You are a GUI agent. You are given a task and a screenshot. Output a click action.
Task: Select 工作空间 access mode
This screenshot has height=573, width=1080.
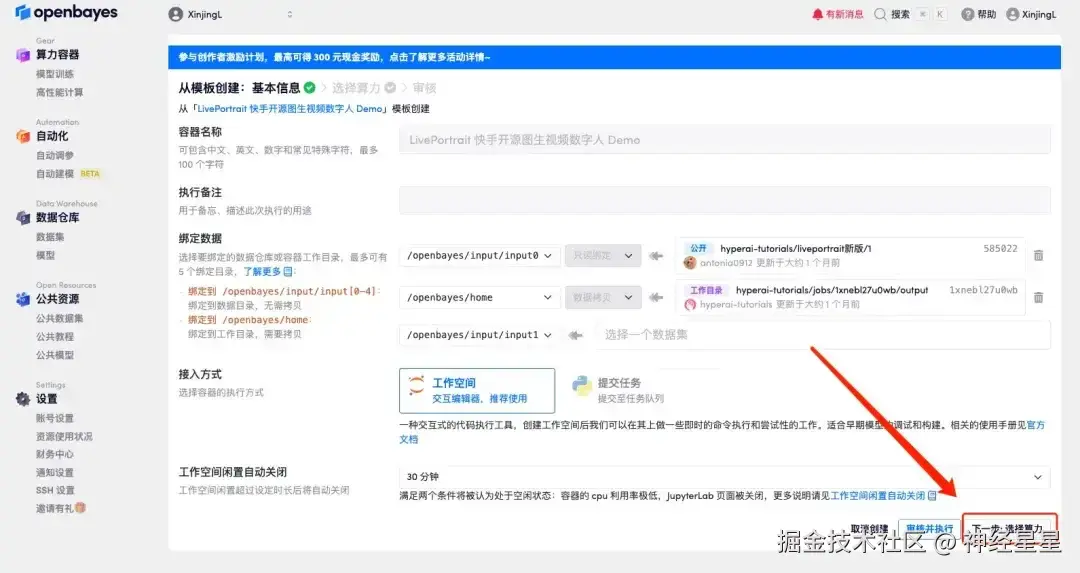(x=477, y=390)
